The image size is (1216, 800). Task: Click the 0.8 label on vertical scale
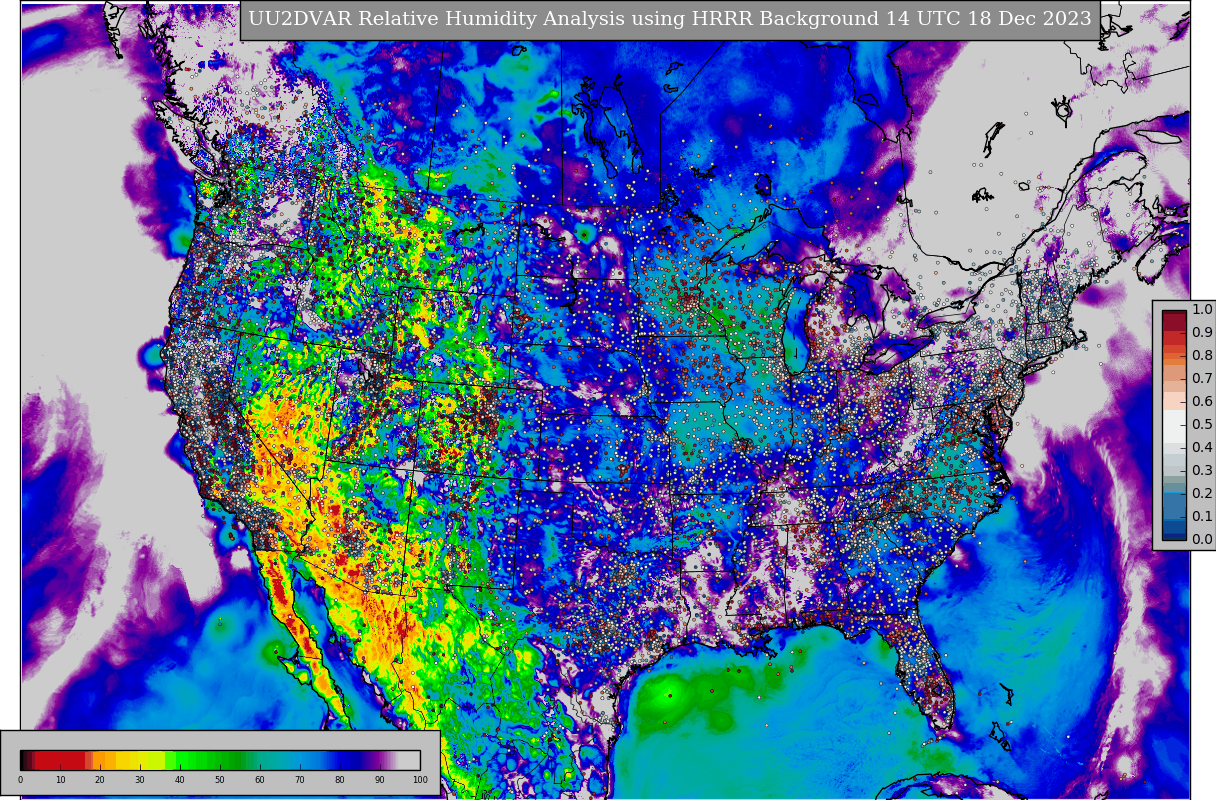click(x=1202, y=355)
